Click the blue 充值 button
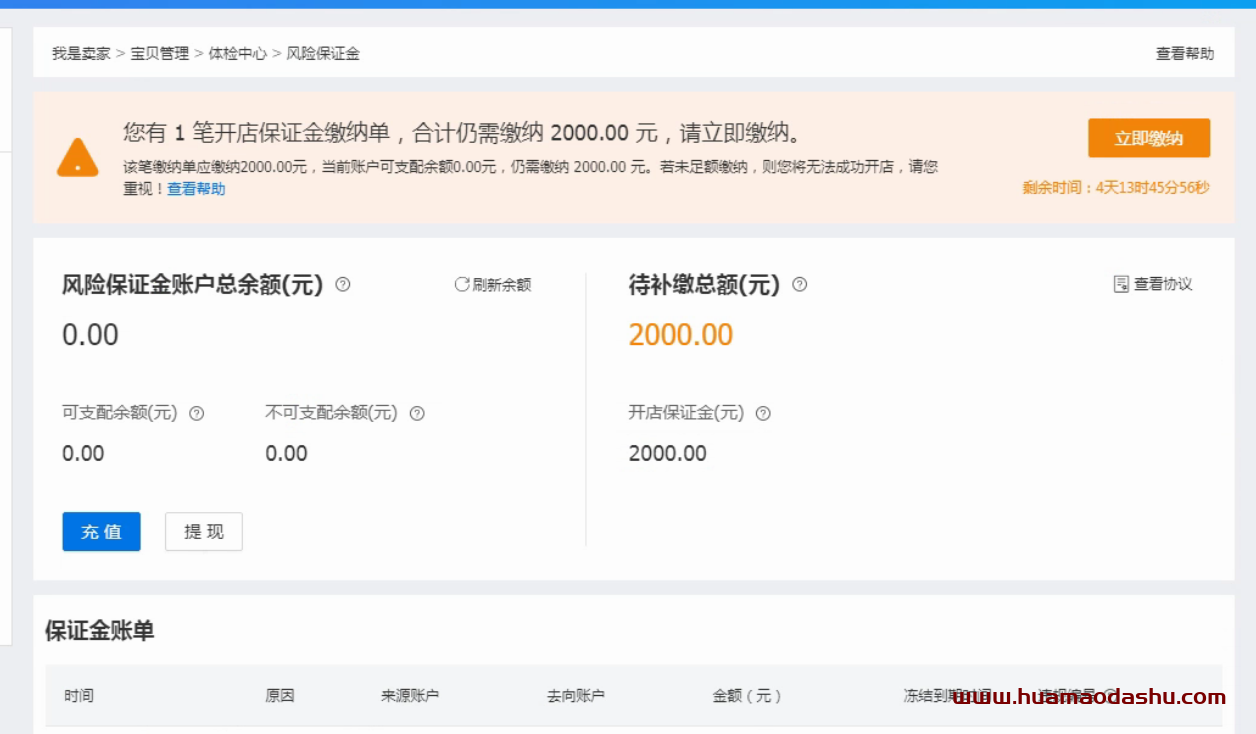This screenshot has height=734, width=1256. [101, 532]
